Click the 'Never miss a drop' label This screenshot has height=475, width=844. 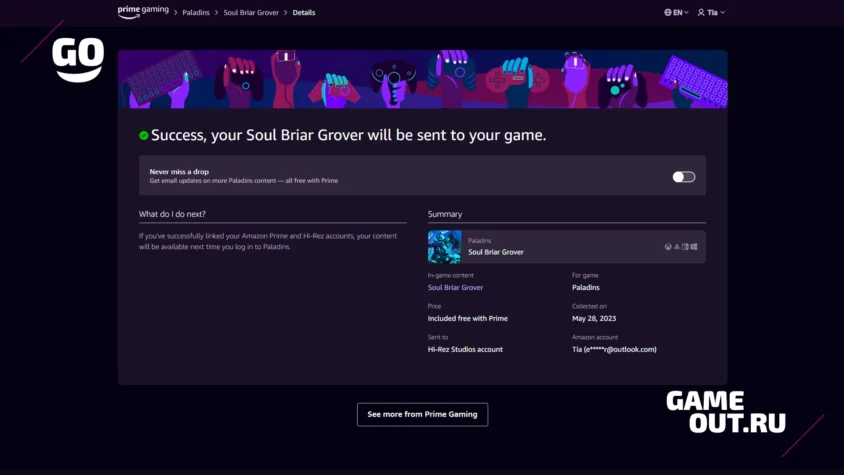pyautogui.click(x=179, y=171)
